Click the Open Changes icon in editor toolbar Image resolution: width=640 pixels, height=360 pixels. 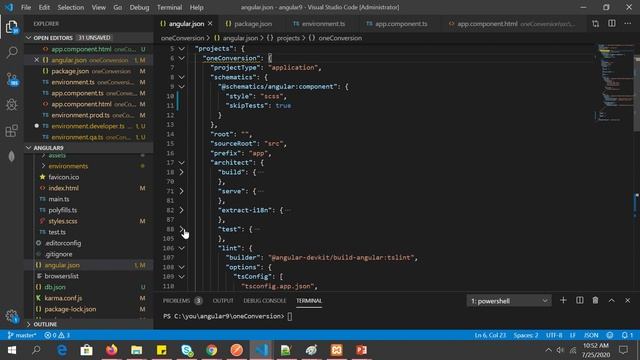(596, 24)
